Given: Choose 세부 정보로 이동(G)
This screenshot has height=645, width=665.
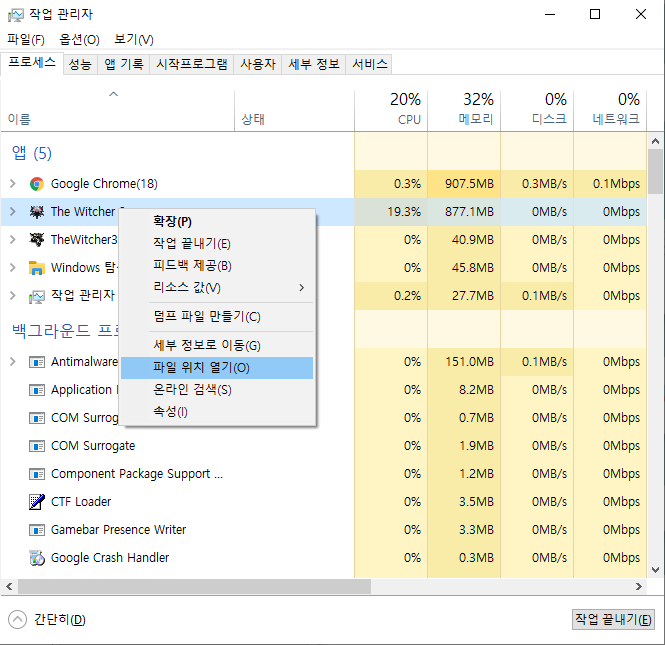Looking at the screenshot, I should 217,345.
